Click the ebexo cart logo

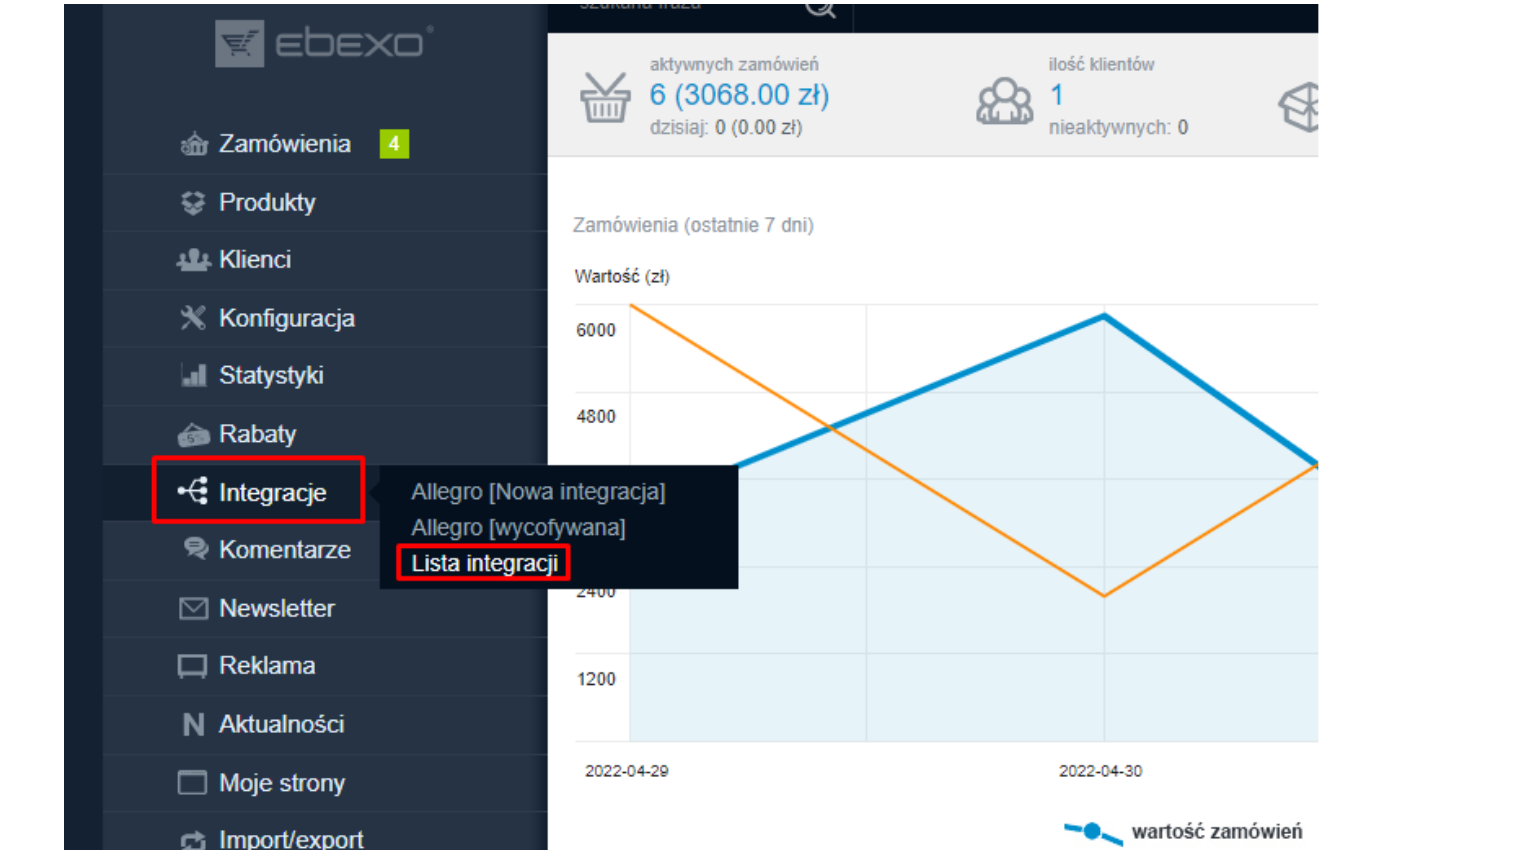240,44
